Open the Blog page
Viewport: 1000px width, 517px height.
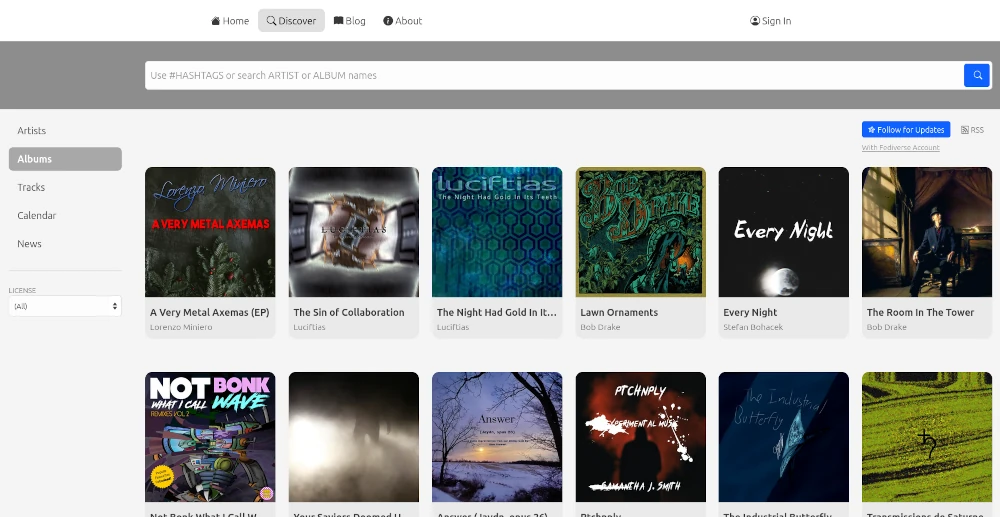[x=350, y=21]
